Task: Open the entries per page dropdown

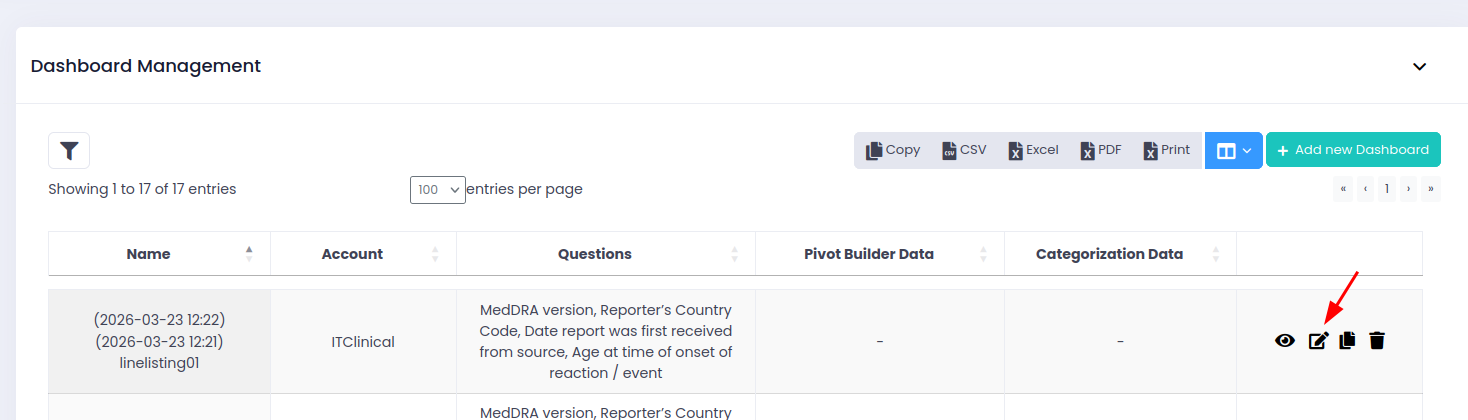Action: click(438, 190)
